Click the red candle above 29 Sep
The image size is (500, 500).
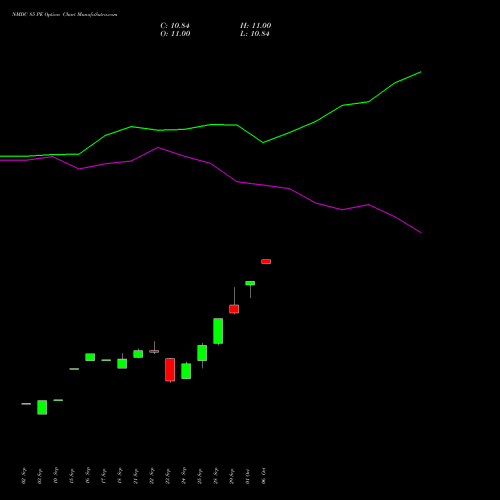tap(234, 309)
